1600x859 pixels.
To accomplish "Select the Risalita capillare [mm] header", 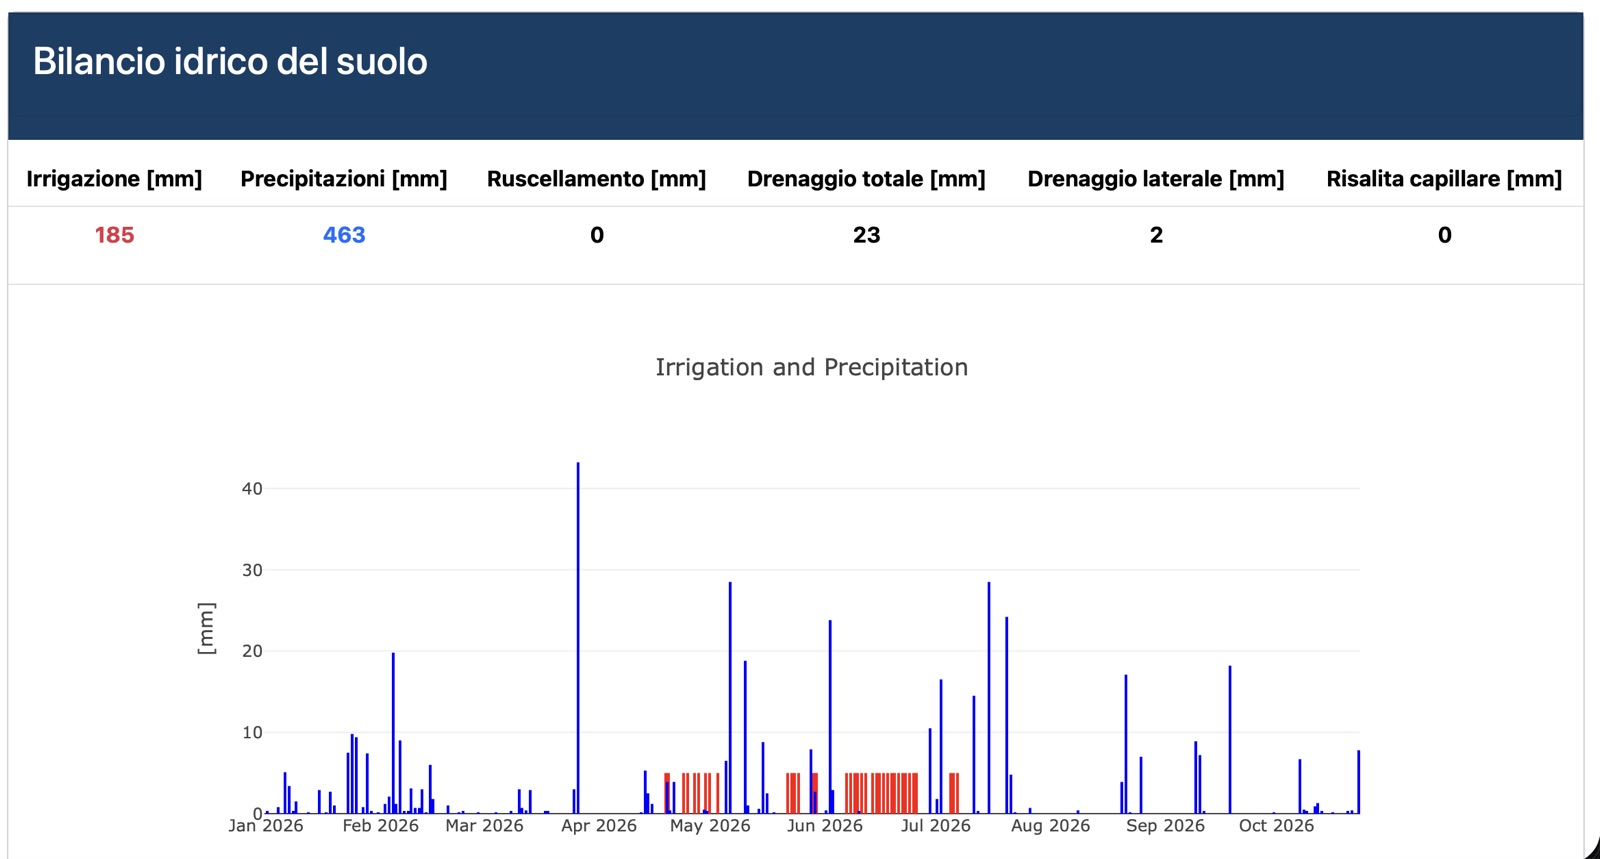I will coord(1444,179).
